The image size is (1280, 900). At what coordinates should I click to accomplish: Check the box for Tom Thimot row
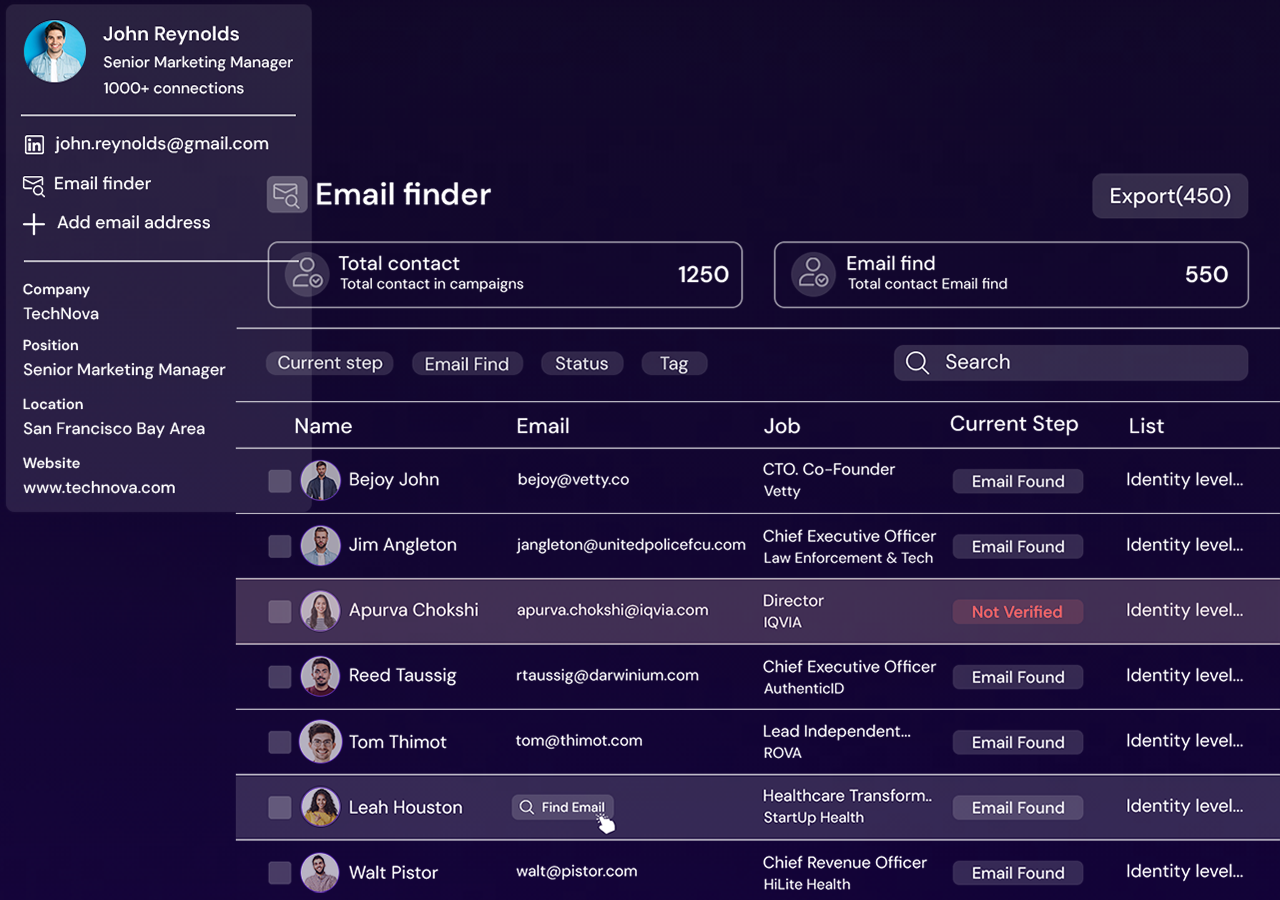point(280,742)
